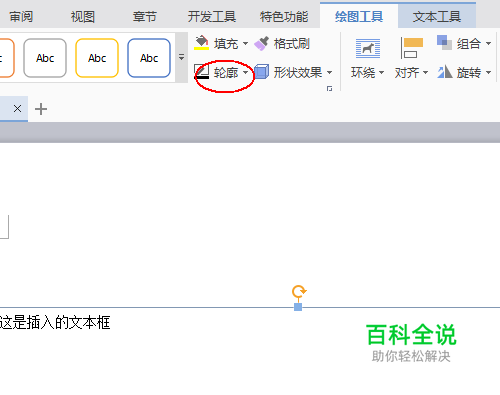This screenshot has width=500, height=395.
Task: Switch to the 章节 chapter tab
Action: pyautogui.click(x=145, y=16)
